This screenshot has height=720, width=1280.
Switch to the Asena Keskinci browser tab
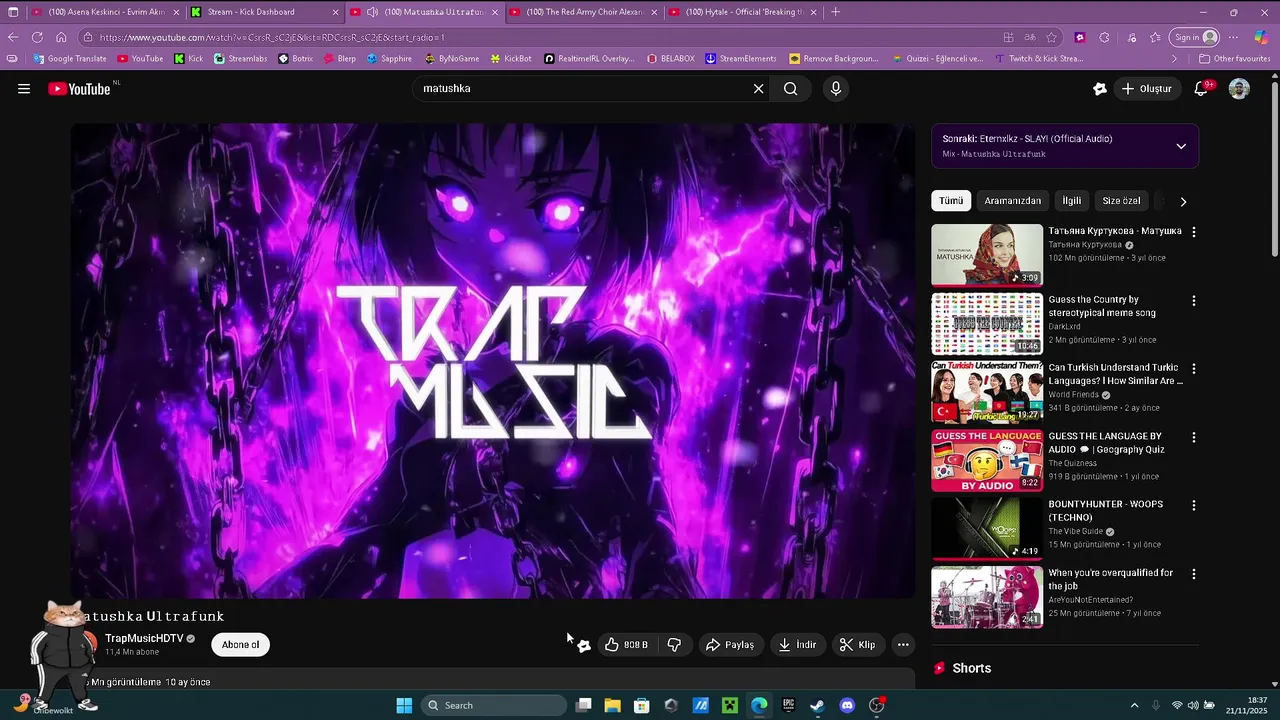tap(105, 12)
